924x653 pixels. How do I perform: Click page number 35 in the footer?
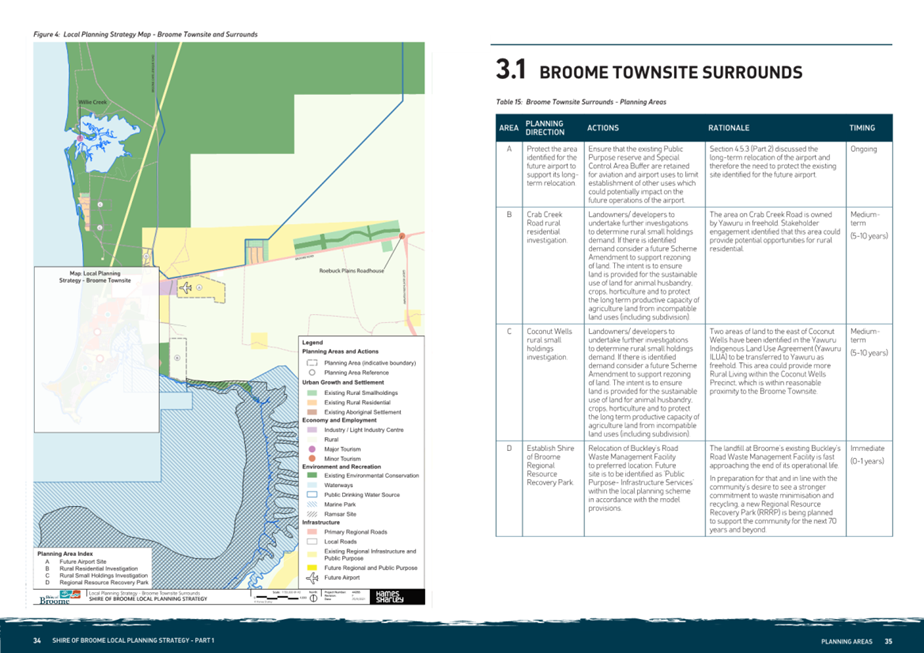[x=888, y=641]
